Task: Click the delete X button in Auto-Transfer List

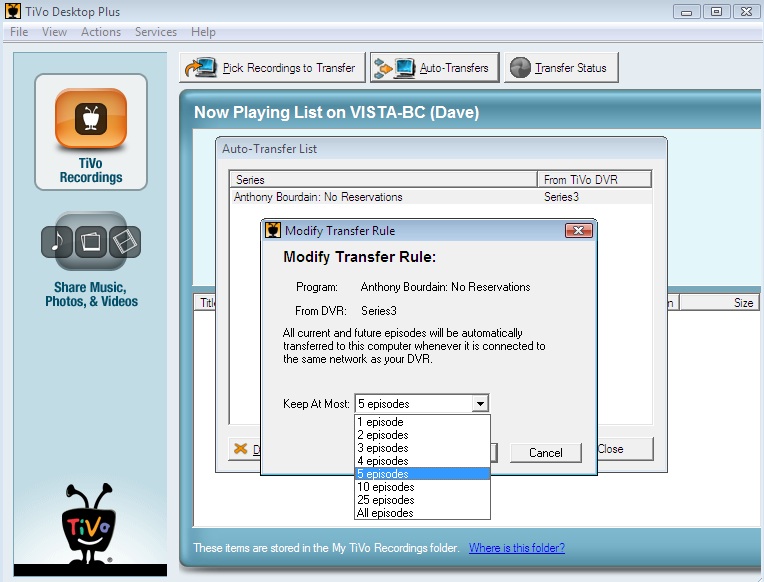Action: (245, 449)
